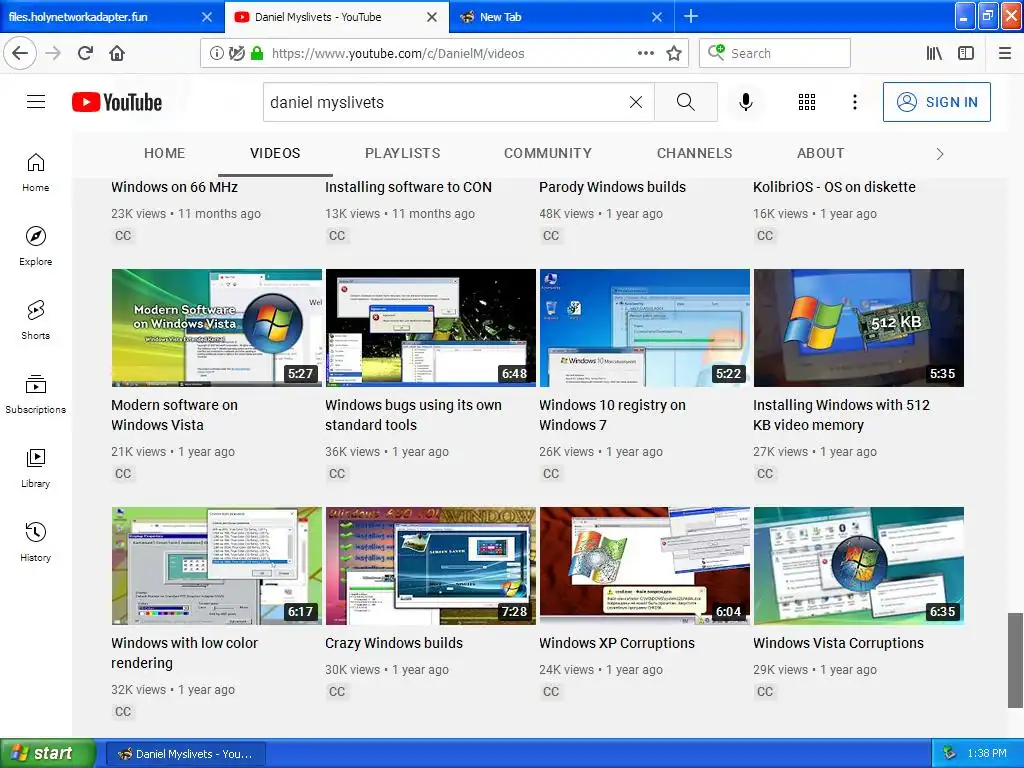This screenshot has height=768, width=1024.
Task: Click tracking protection shield icon in address bar
Action: pyautogui.click(x=236, y=54)
